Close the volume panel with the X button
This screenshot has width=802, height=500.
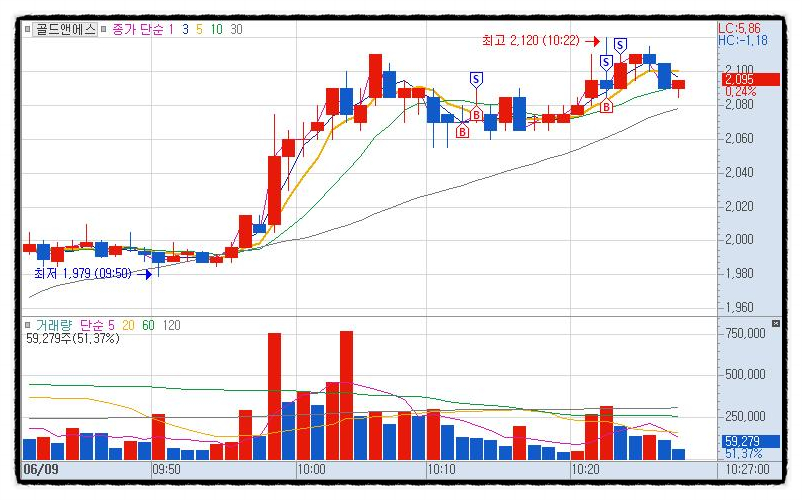click(x=776, y=324)
